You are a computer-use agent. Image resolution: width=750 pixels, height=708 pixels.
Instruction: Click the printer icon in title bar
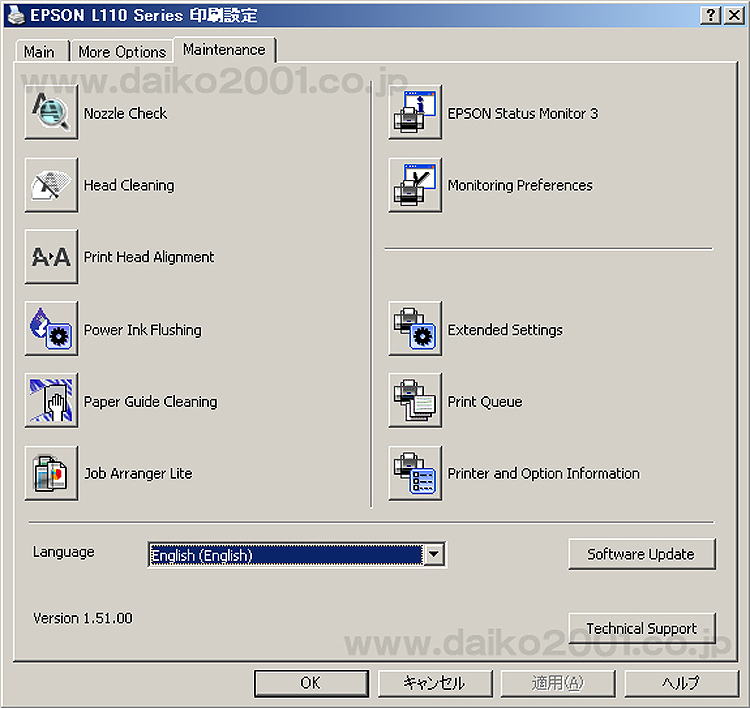(x=16, y=15)
